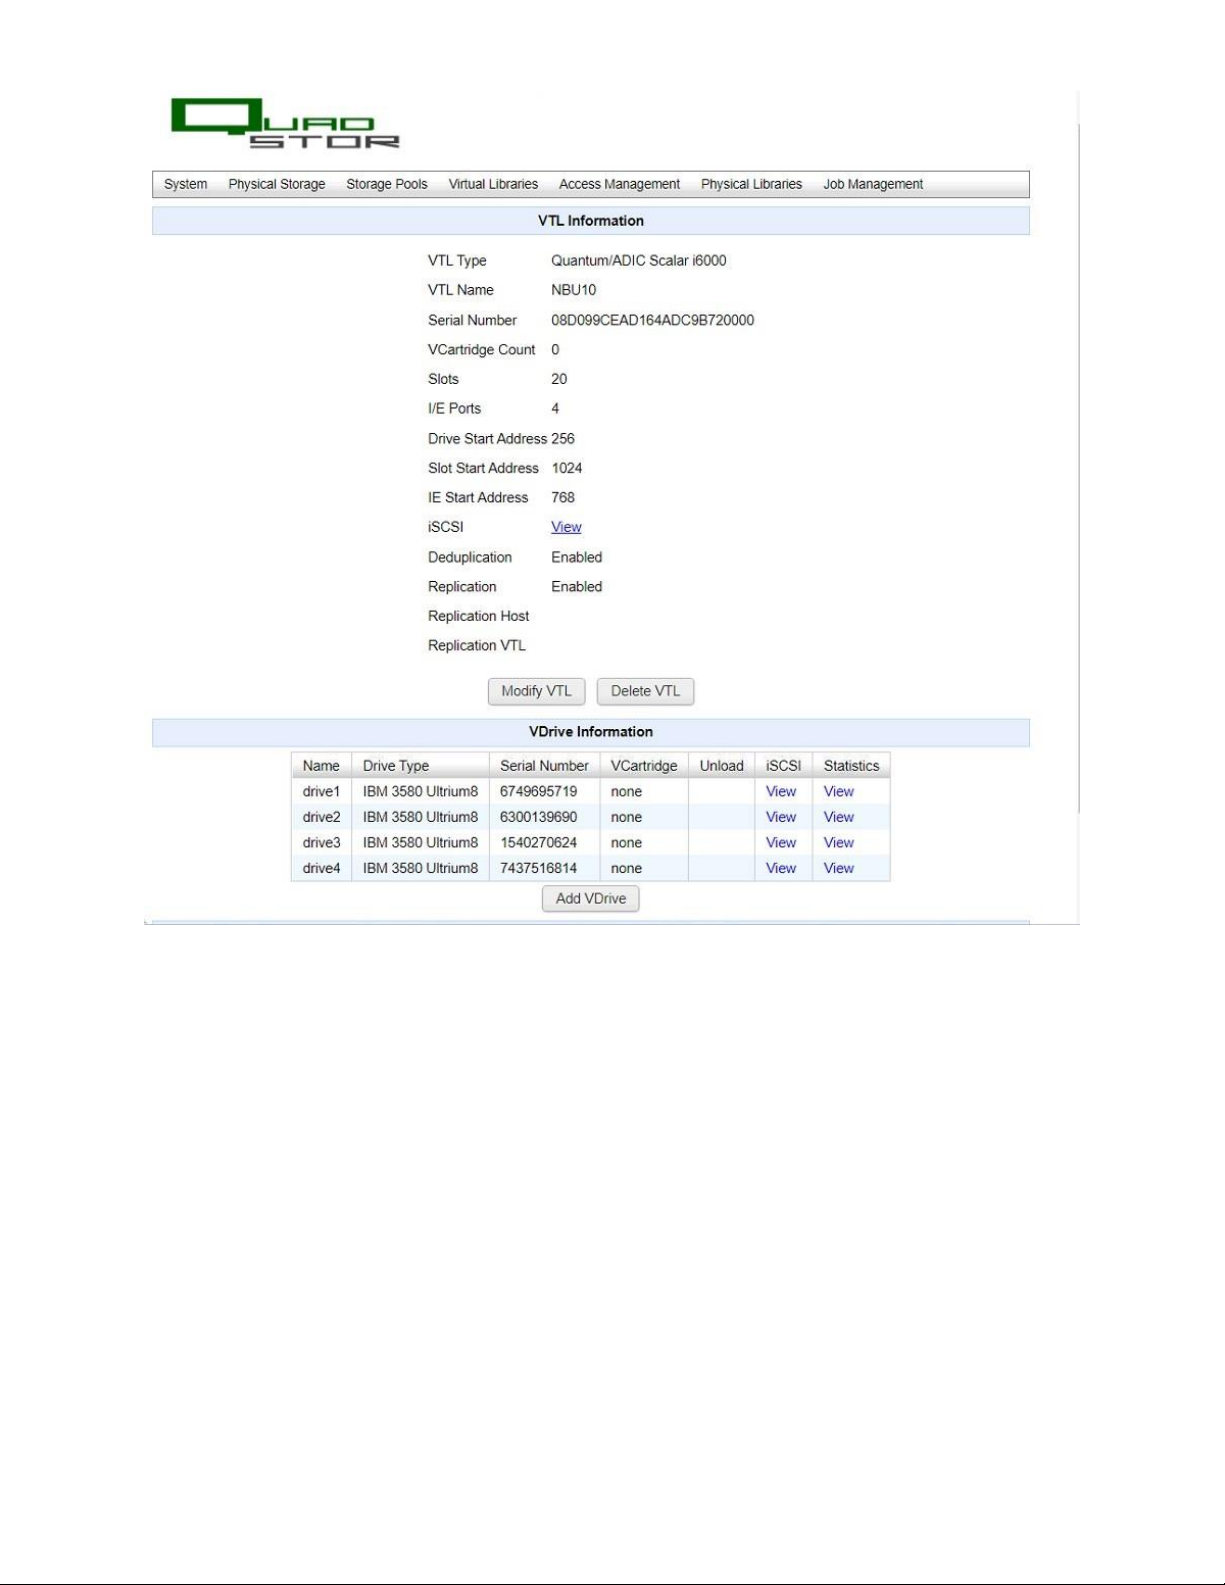Open the Job Management menu
The width and height of the screenshot is (1225, 1585).
pyautogui.click(x=873, y=184)
